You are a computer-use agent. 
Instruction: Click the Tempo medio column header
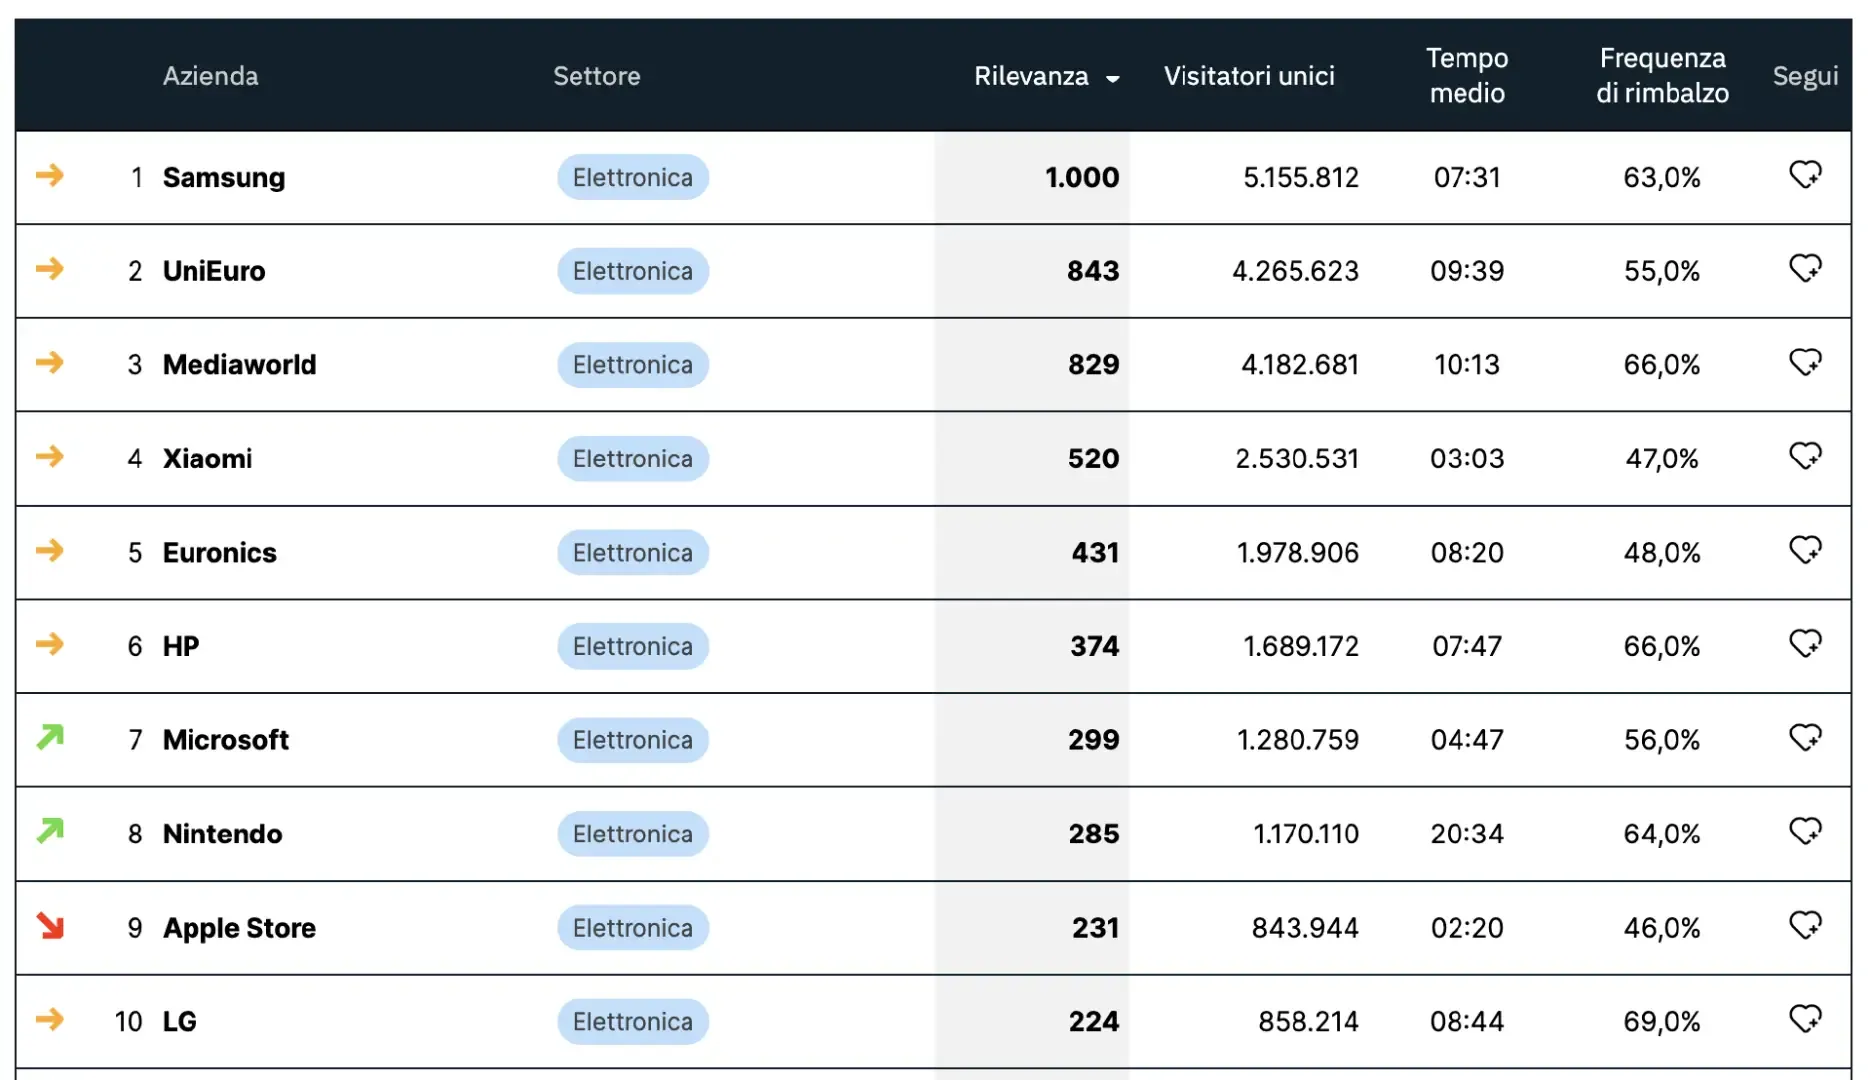[1467, 76]
